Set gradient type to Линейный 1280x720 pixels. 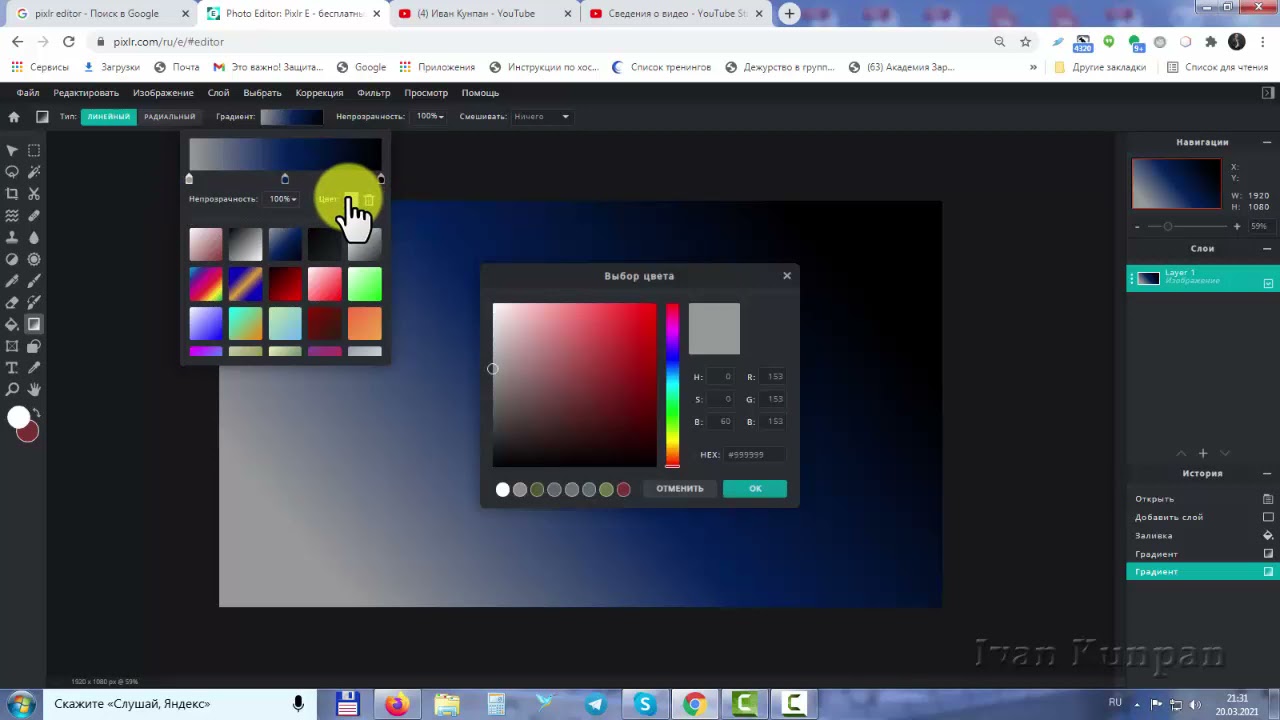[108, 117]
